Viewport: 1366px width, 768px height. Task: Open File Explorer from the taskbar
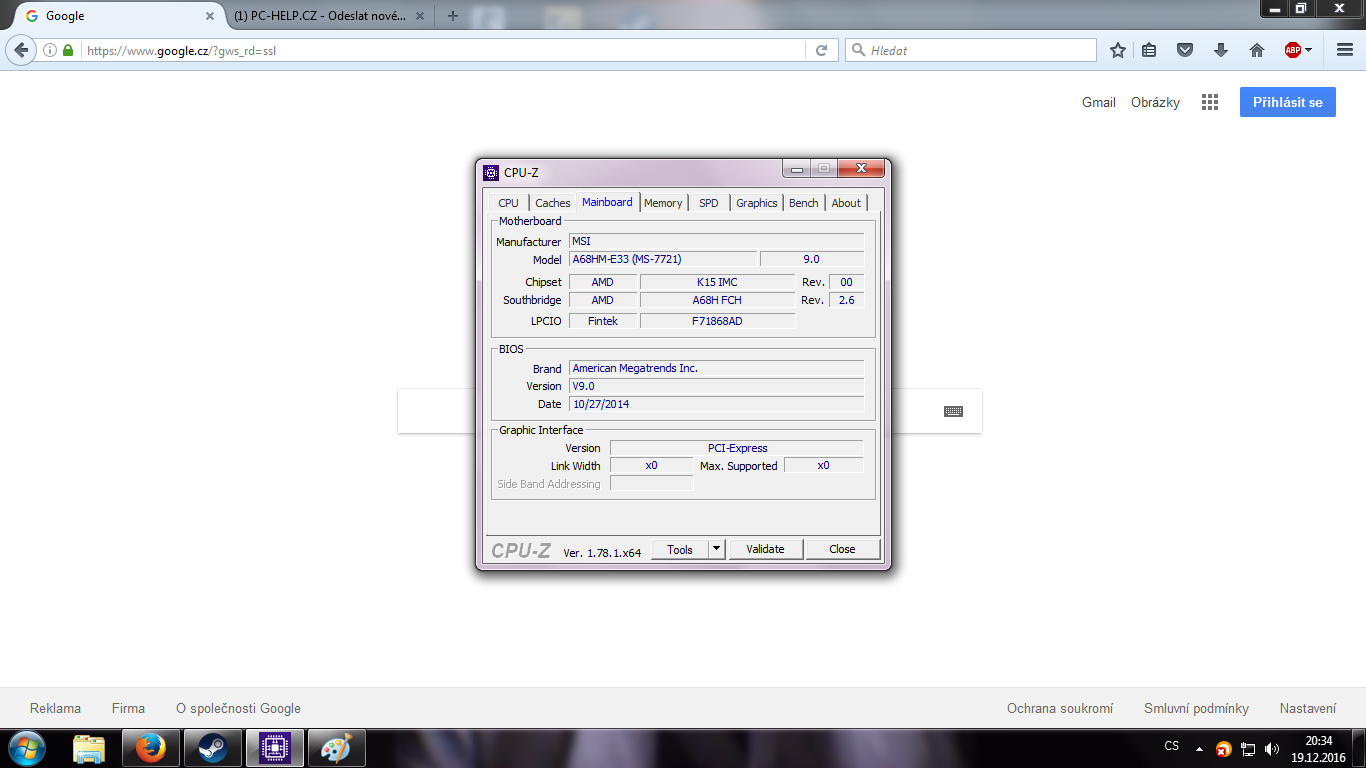[x=89, y=748]
